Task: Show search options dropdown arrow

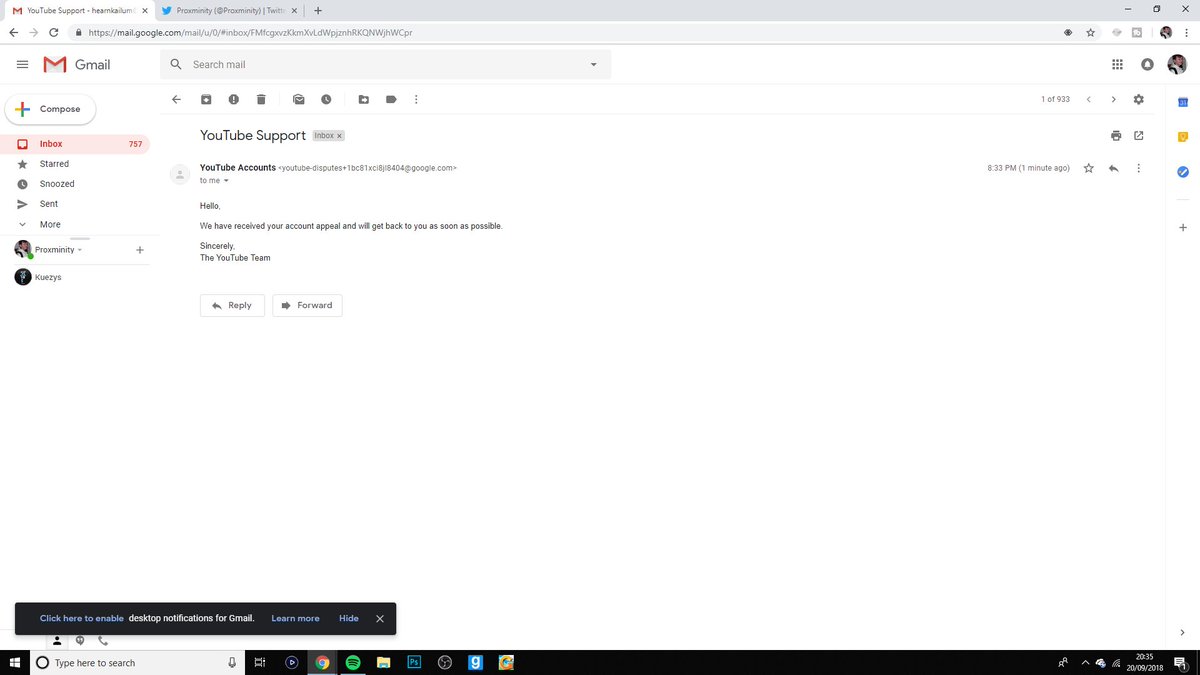Action: [x=593, y=65]
